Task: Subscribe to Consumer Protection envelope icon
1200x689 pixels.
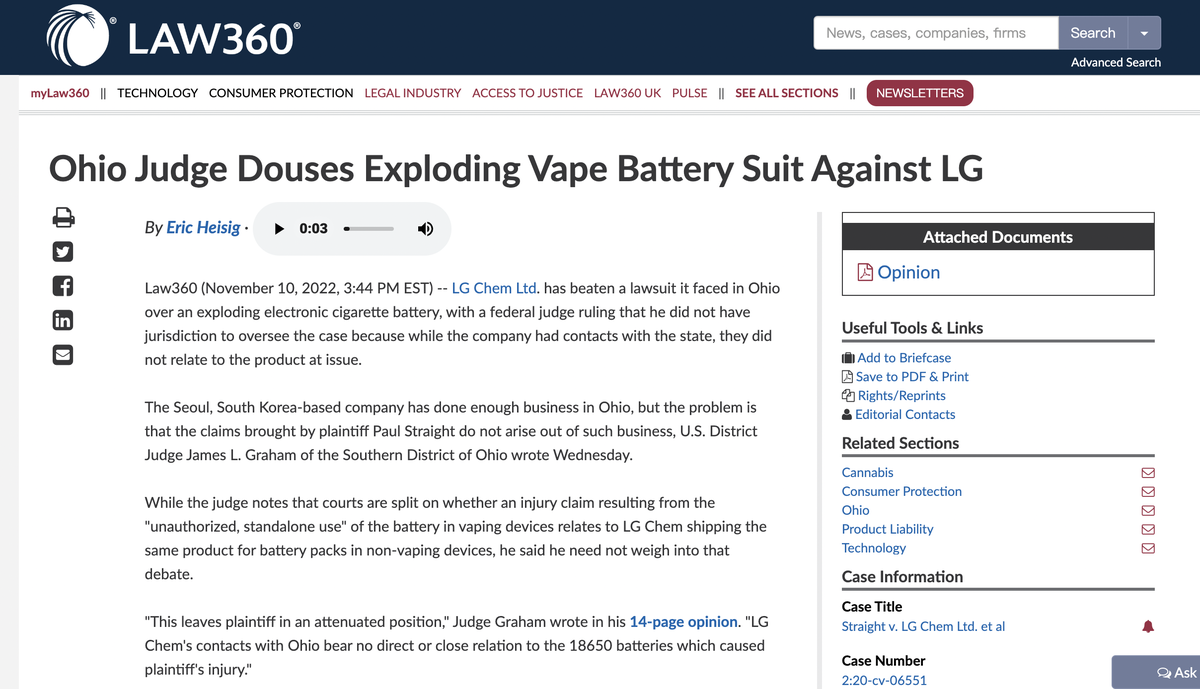Action: (x=1148, y=491)
